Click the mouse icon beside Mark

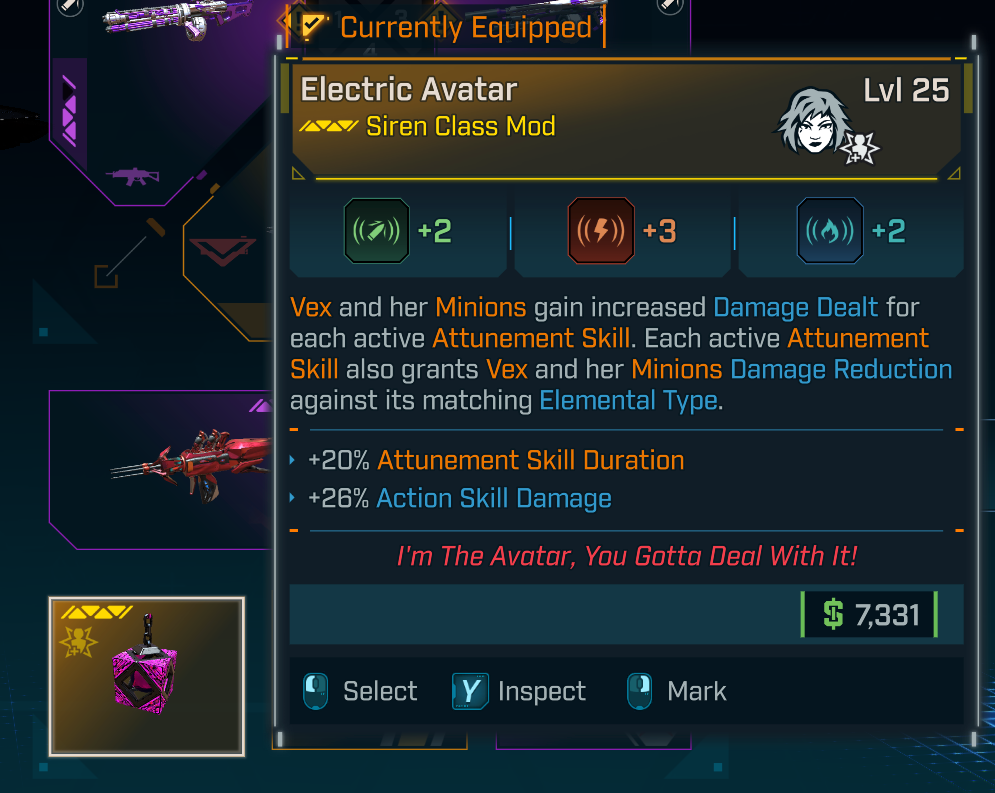click(x=640, y=691)
